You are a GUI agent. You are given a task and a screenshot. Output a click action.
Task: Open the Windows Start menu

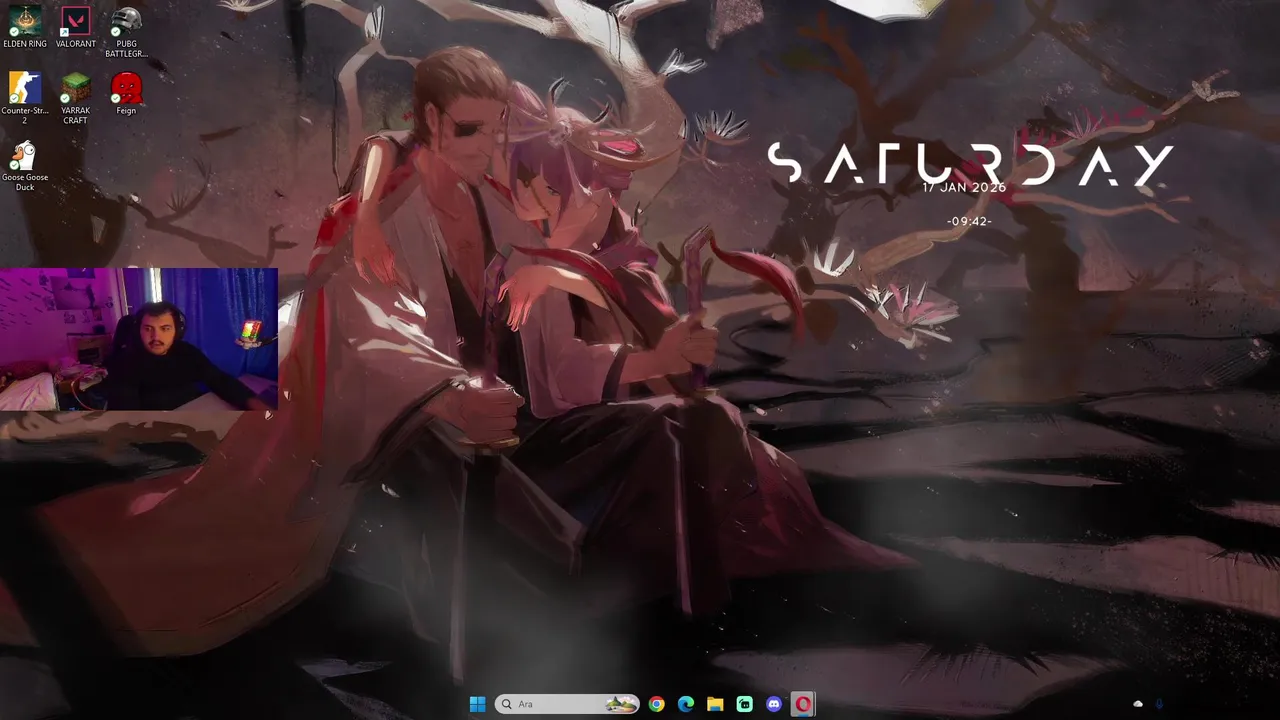pos(477,704)
